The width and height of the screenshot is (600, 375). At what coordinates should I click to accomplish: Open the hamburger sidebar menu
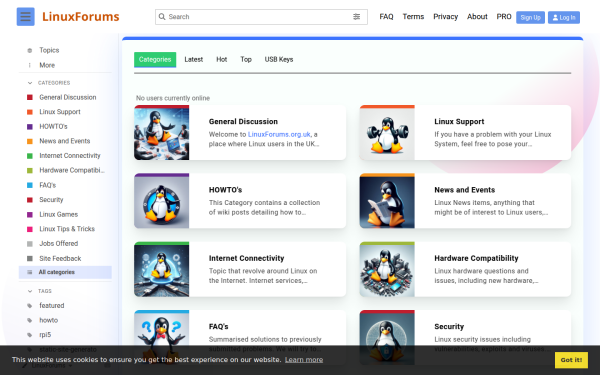(26, 16)
